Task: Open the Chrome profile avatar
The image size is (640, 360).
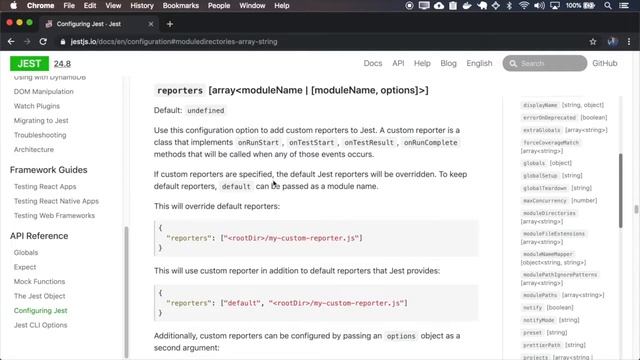Action: (612, 42)
